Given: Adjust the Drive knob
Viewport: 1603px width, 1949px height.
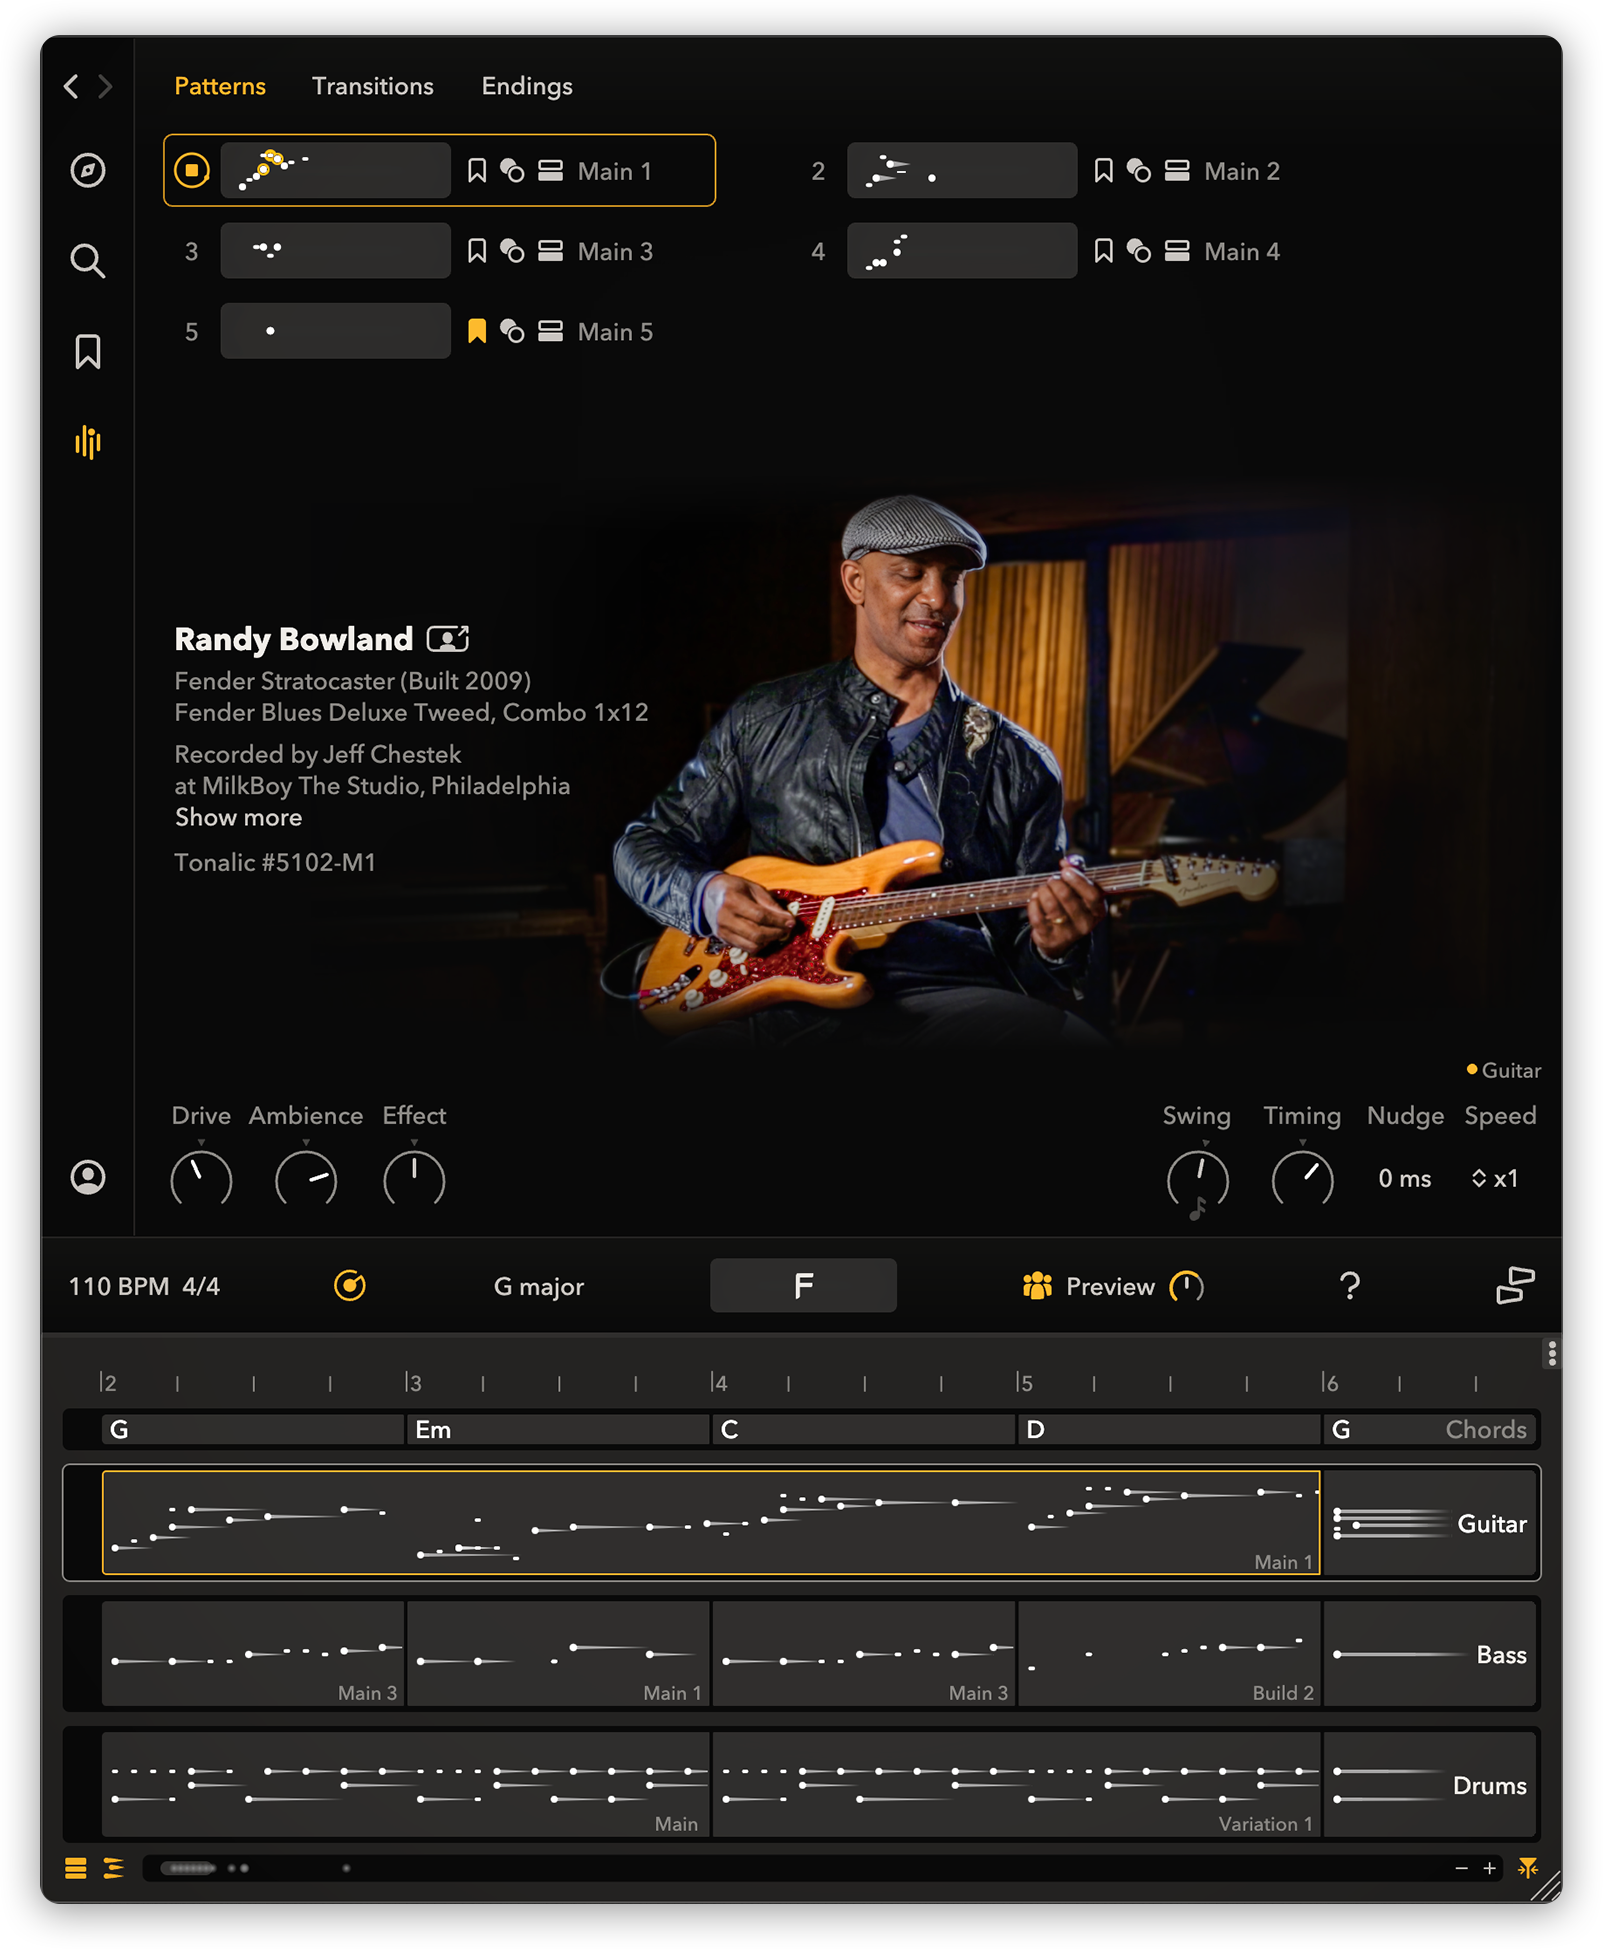Looking at the screenshot, I should [201, 1179].
